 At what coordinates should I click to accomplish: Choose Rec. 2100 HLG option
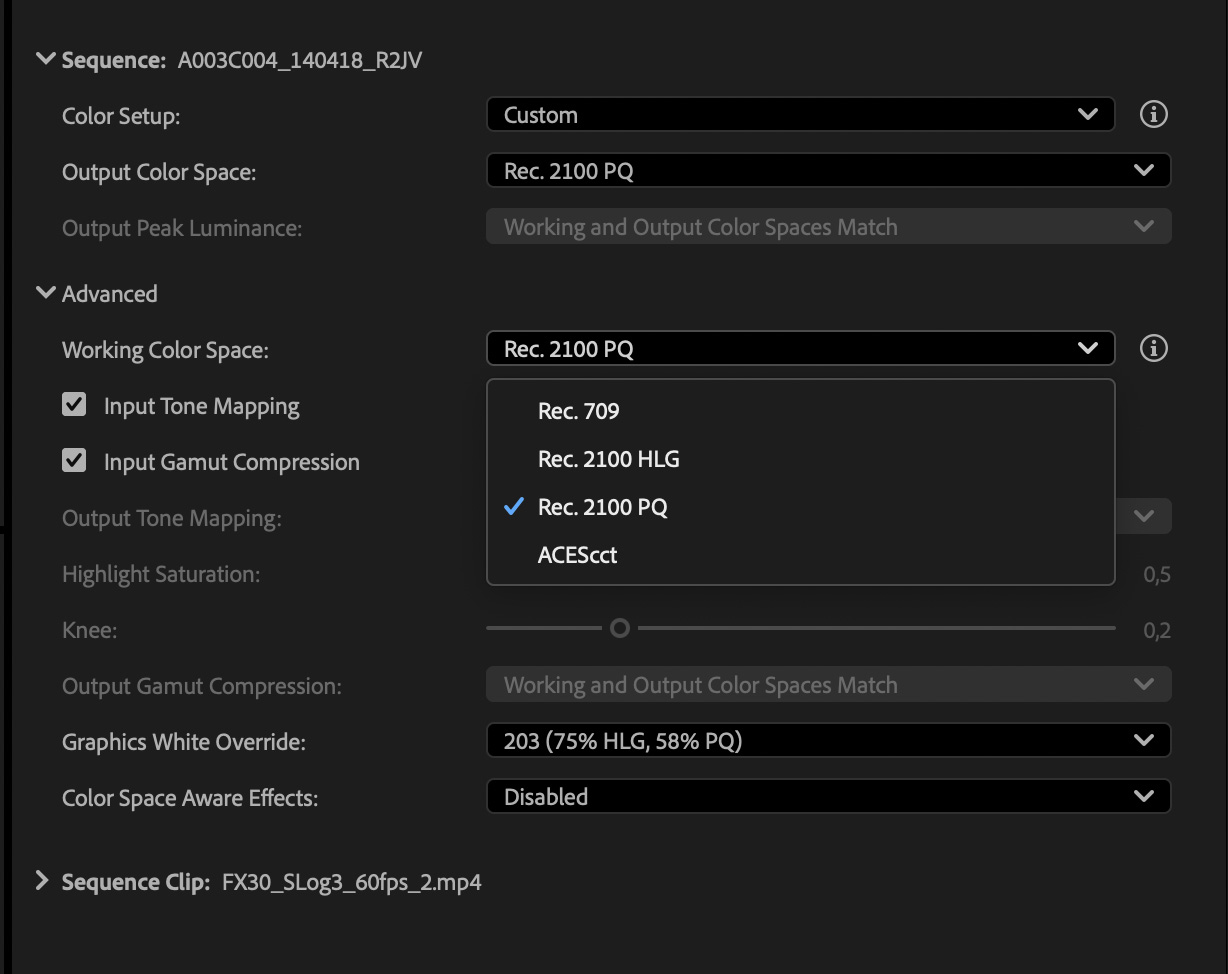tap(608, 459)
